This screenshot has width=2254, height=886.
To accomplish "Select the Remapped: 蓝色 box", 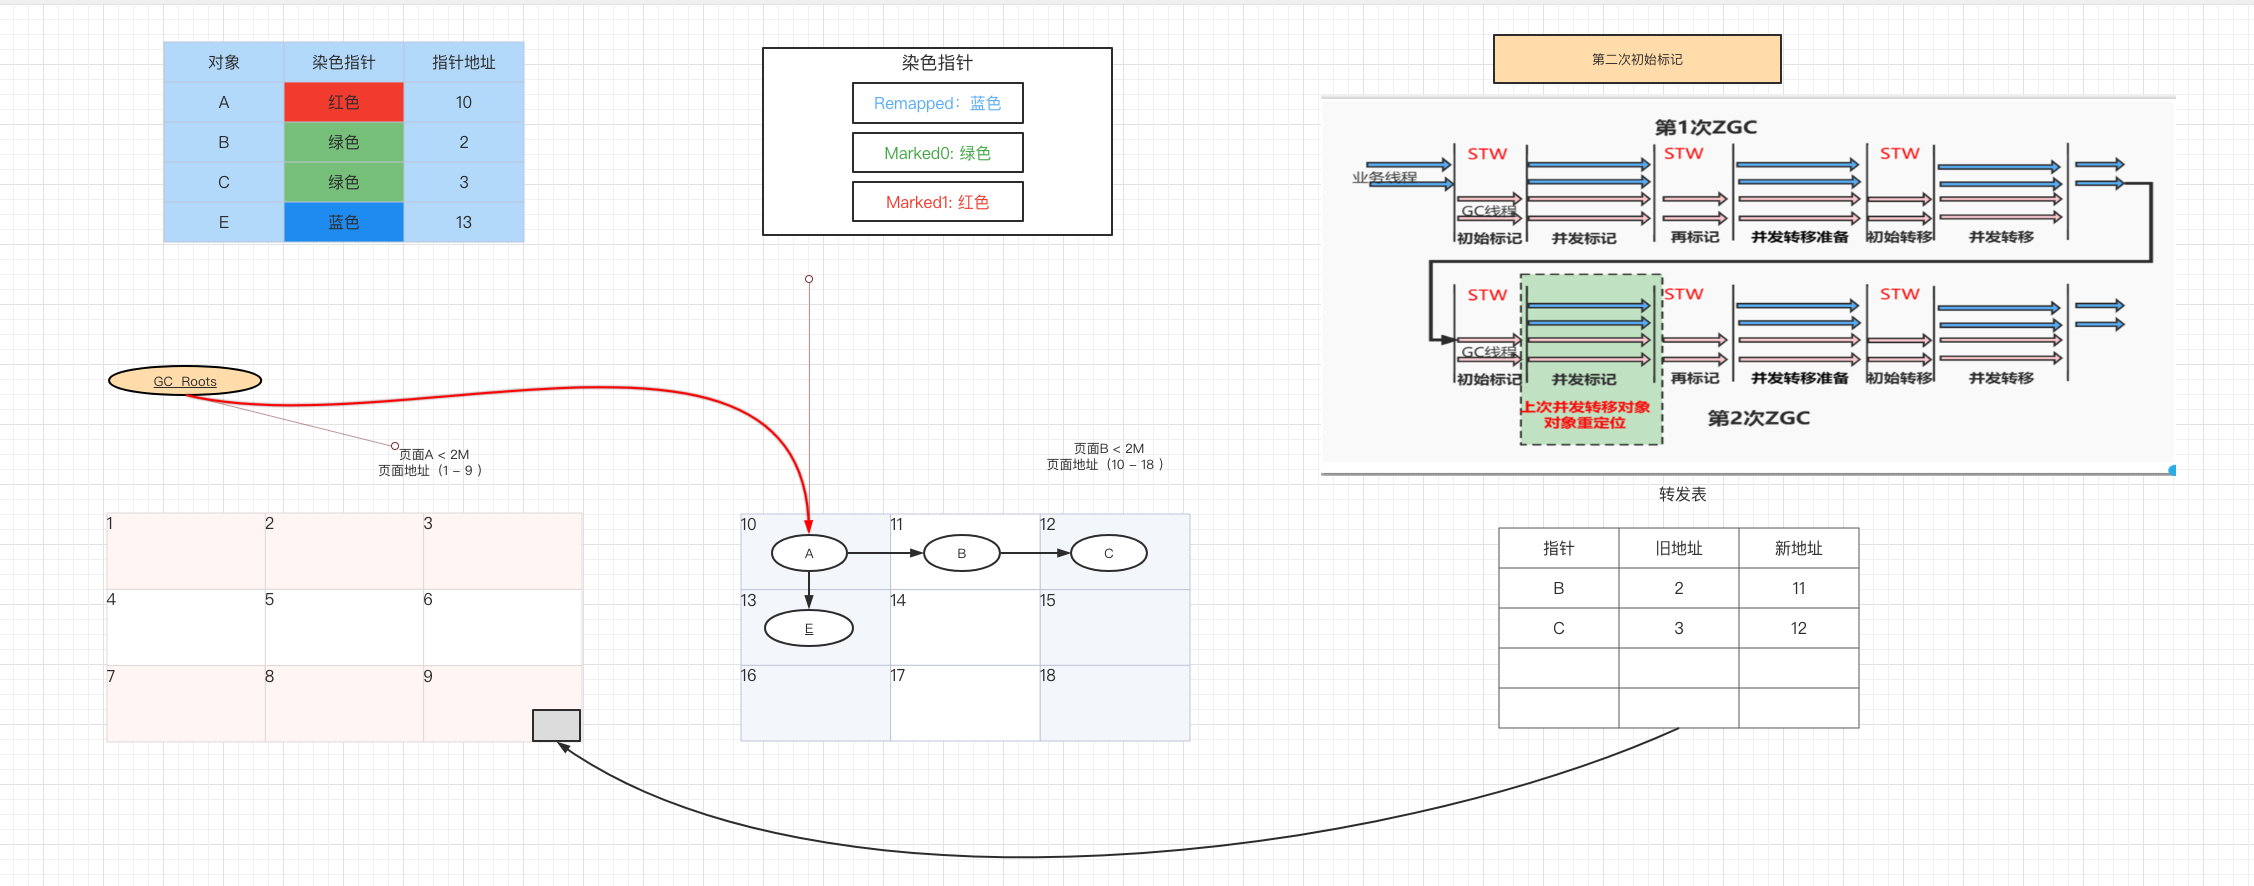I will tap(937, 103).
